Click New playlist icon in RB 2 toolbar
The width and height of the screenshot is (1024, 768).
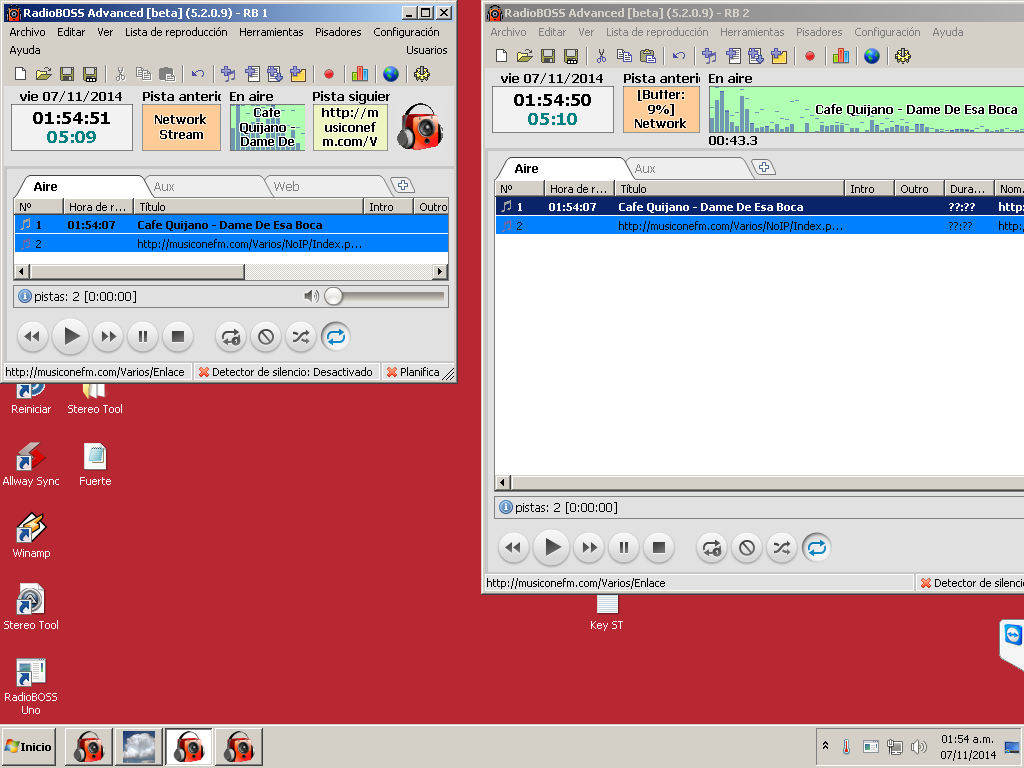pos(502,56)
